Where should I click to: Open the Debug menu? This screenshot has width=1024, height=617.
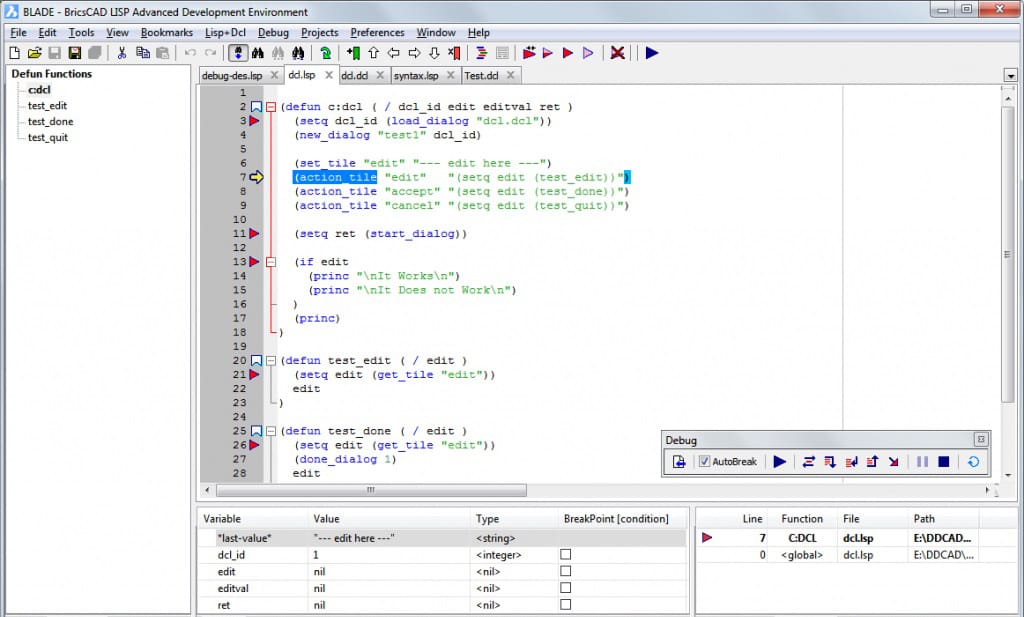[x=273, y=33]
